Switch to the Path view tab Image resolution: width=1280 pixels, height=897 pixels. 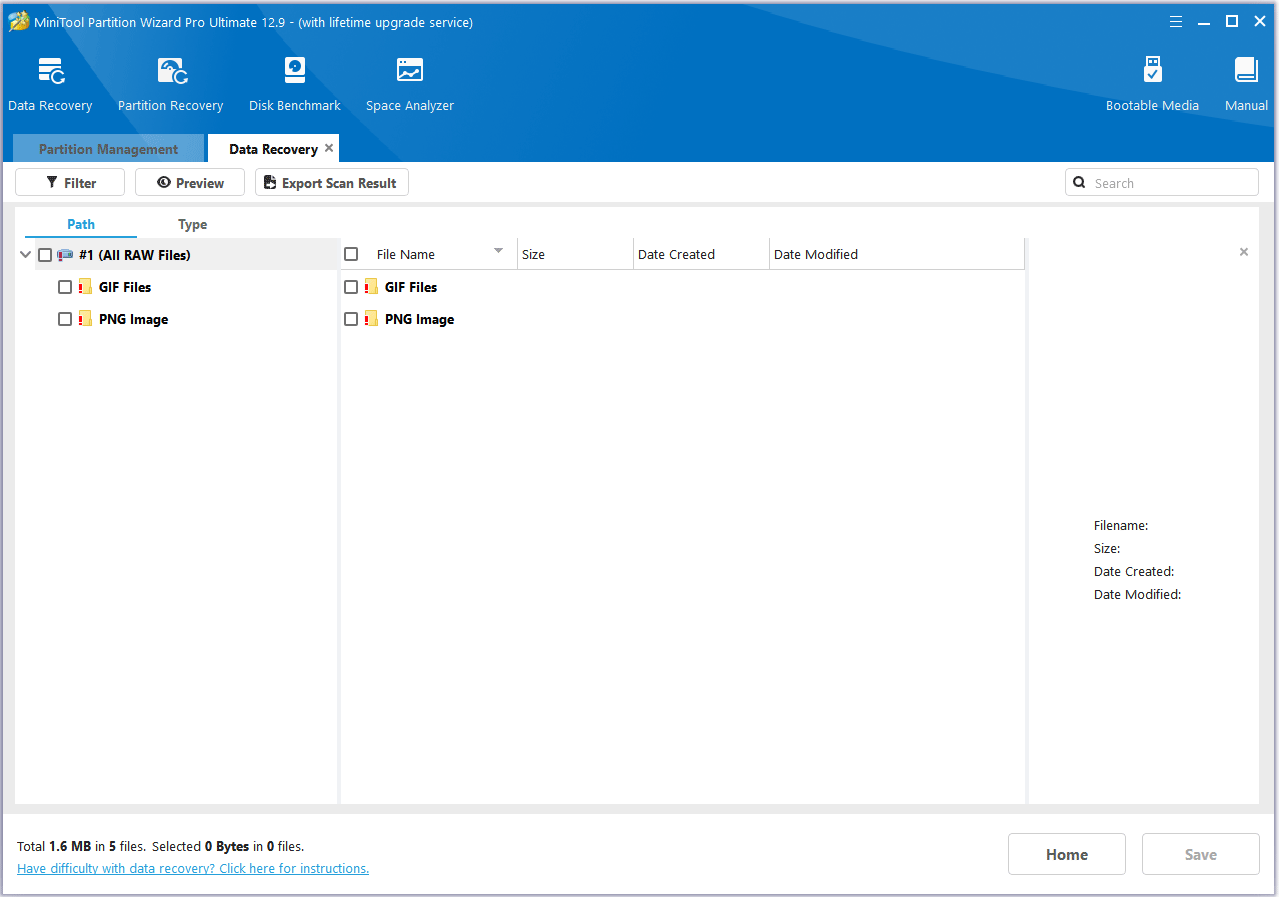point(81,224)
